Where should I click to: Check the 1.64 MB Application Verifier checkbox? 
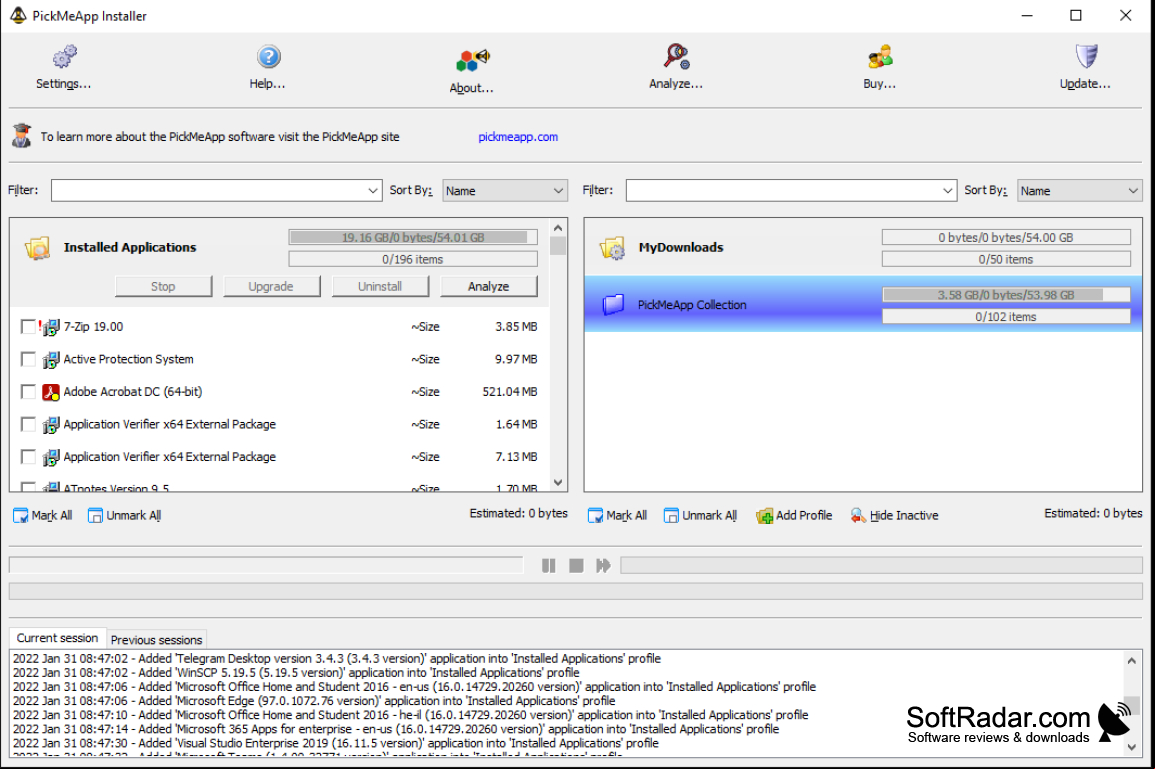coord(28,424)
